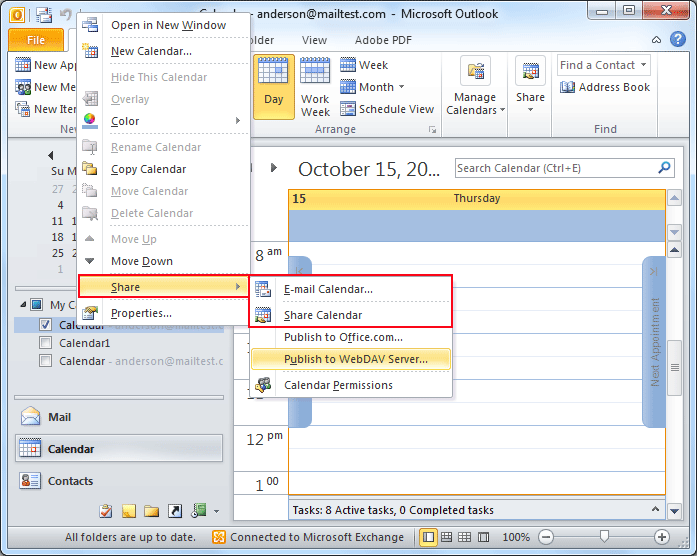This screenshot has width=697, height=556.
Task: Click Next Appointment side tab
Action: (654, 341)
